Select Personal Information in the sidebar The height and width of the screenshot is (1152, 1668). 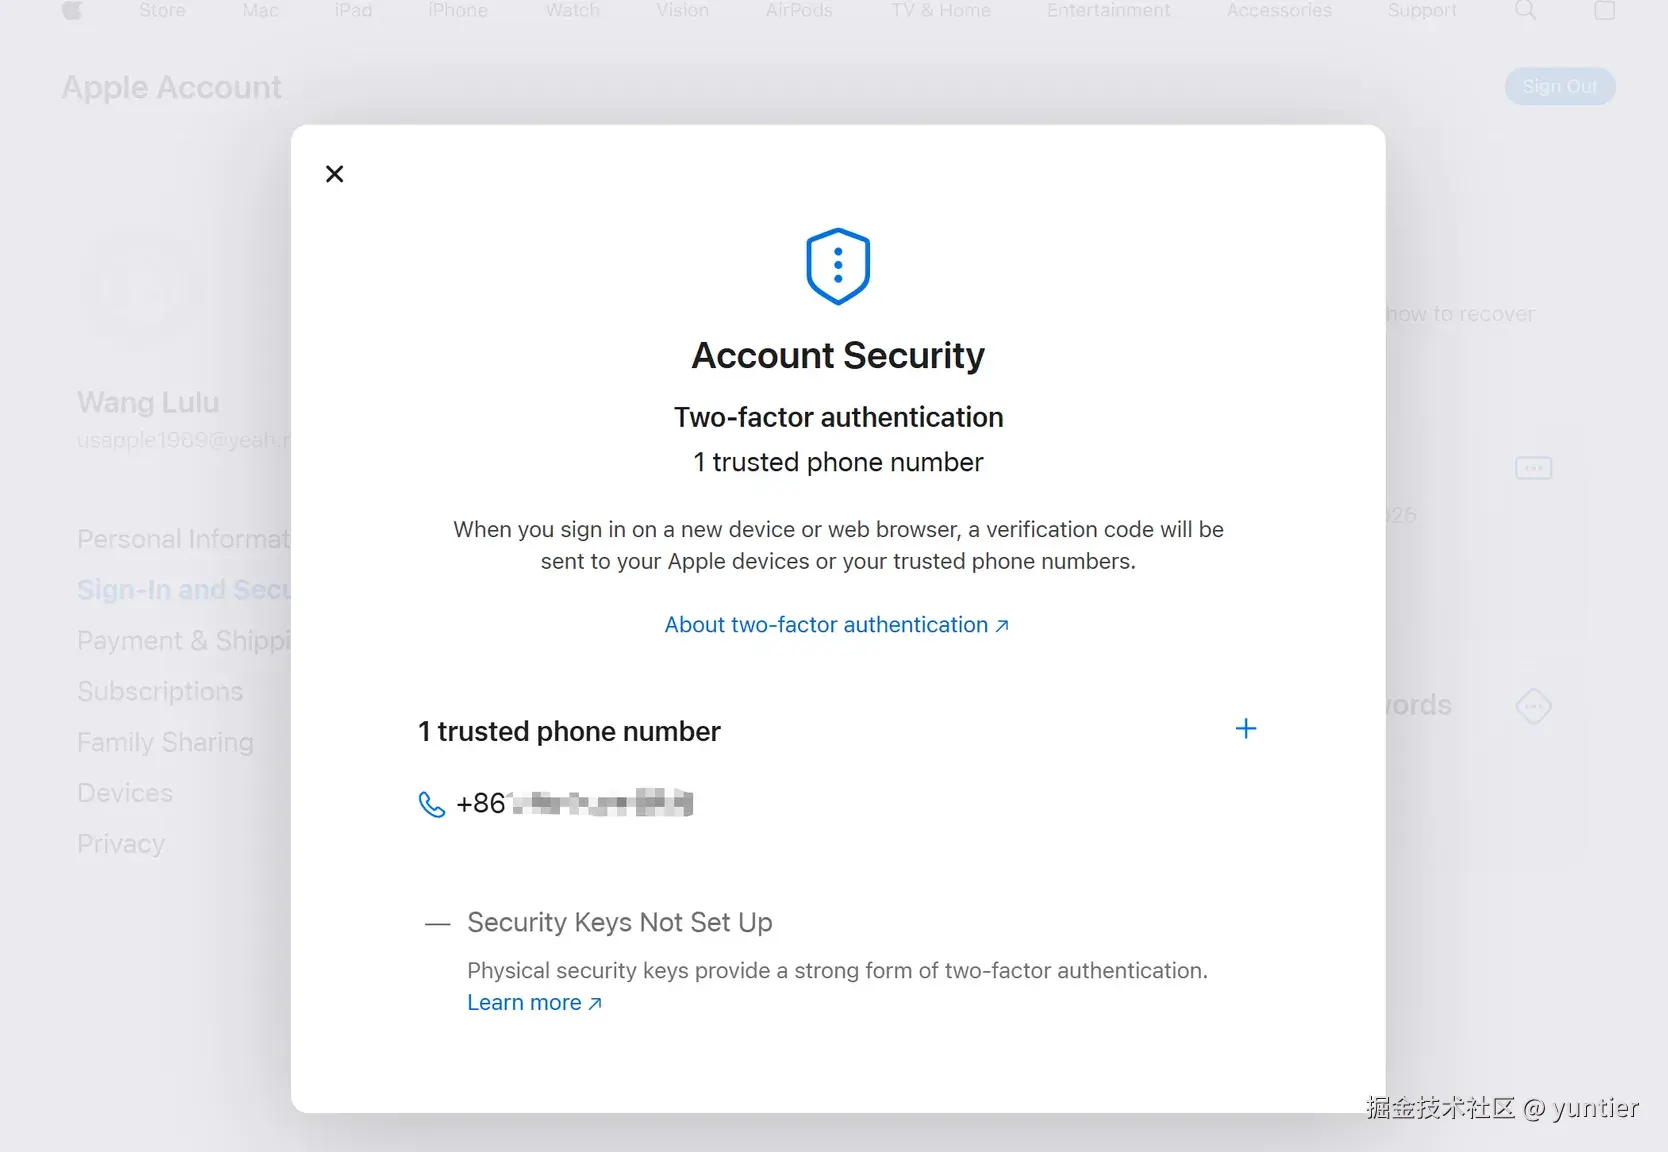(x=184, y=539)
